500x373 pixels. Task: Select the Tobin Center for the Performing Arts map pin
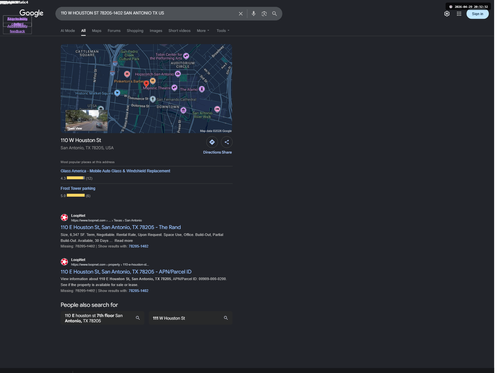[186, 56]
